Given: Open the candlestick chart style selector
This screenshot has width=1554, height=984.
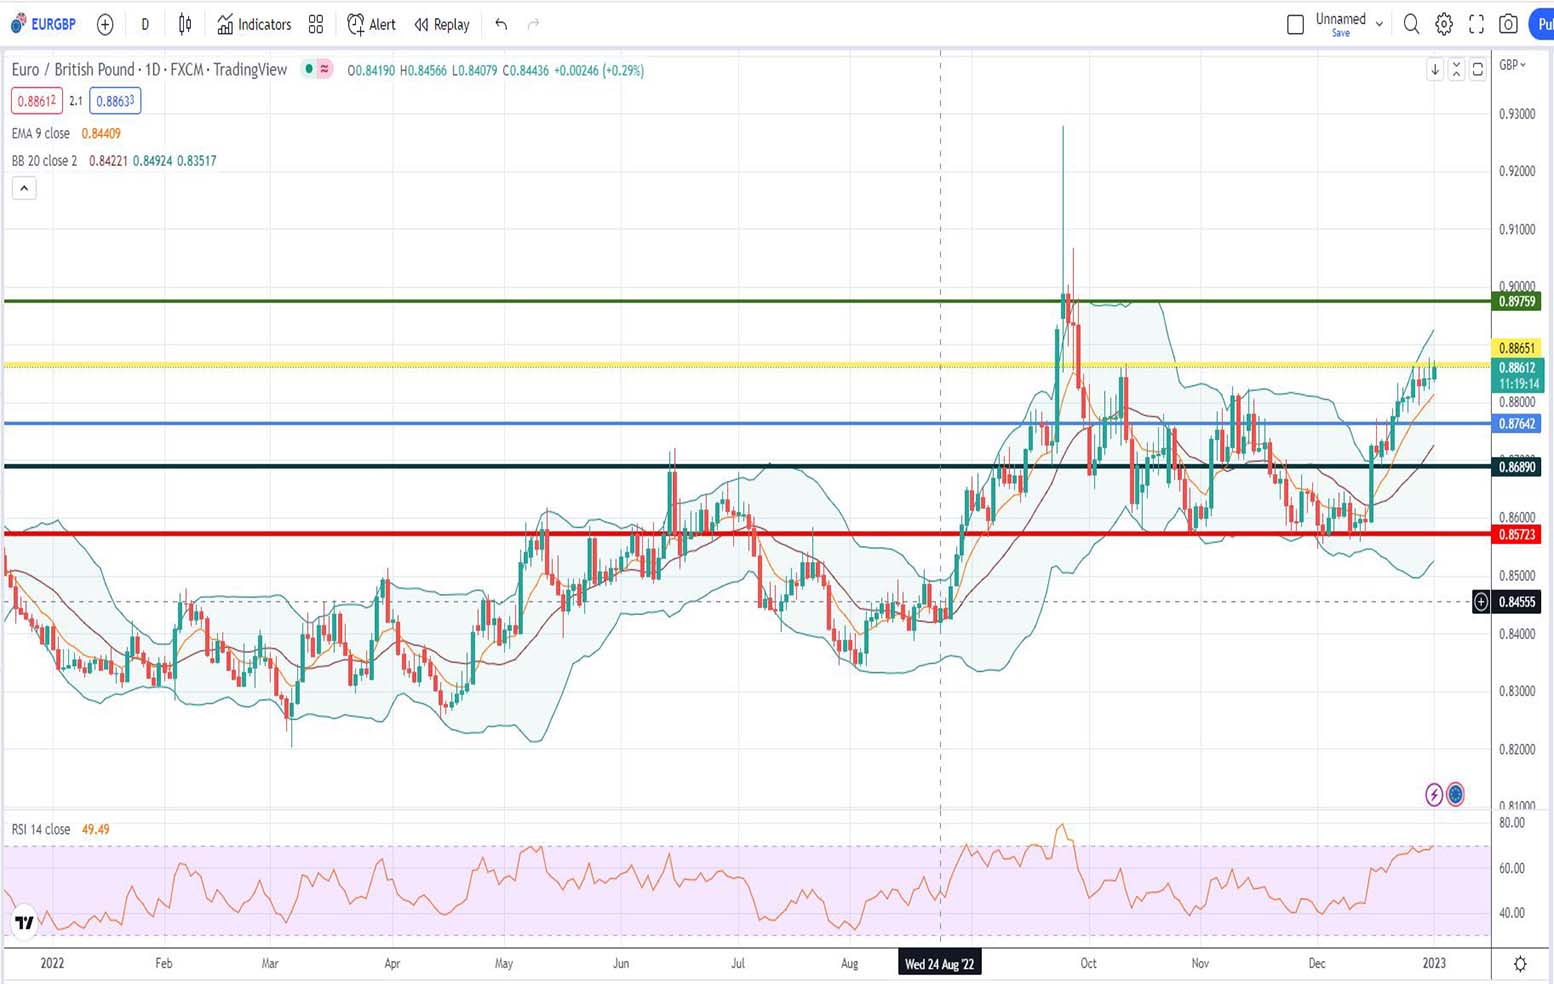Looking at the screenshot, I should pos(185,24).
